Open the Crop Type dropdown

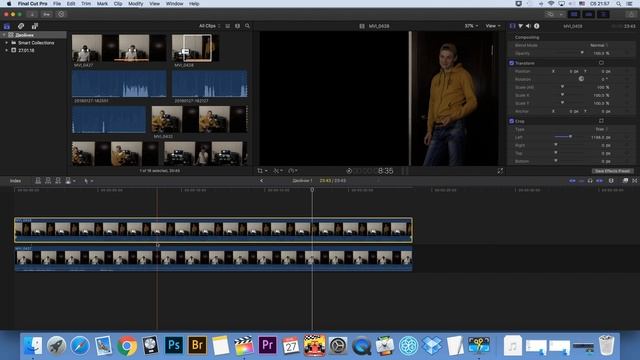click(601, 129)
